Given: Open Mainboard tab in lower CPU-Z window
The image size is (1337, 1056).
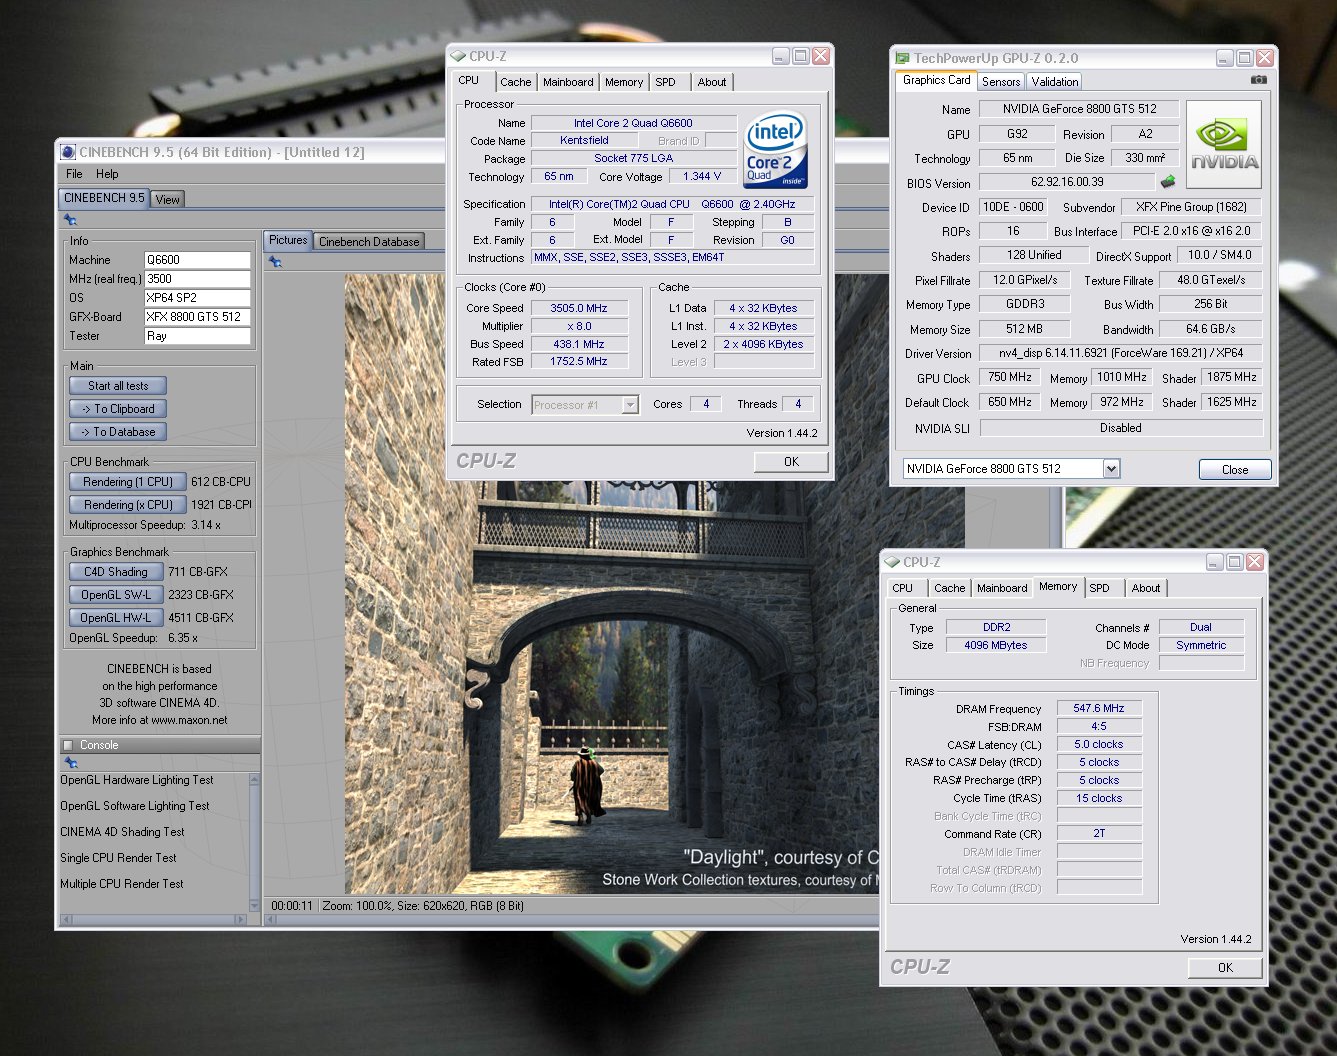Looking at the screenshot, I should point(1002,588).
